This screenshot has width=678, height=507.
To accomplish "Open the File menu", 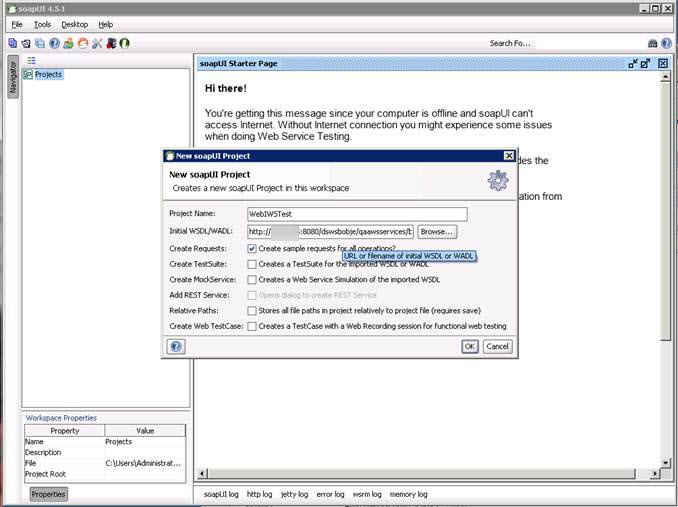I will [17, 25].
